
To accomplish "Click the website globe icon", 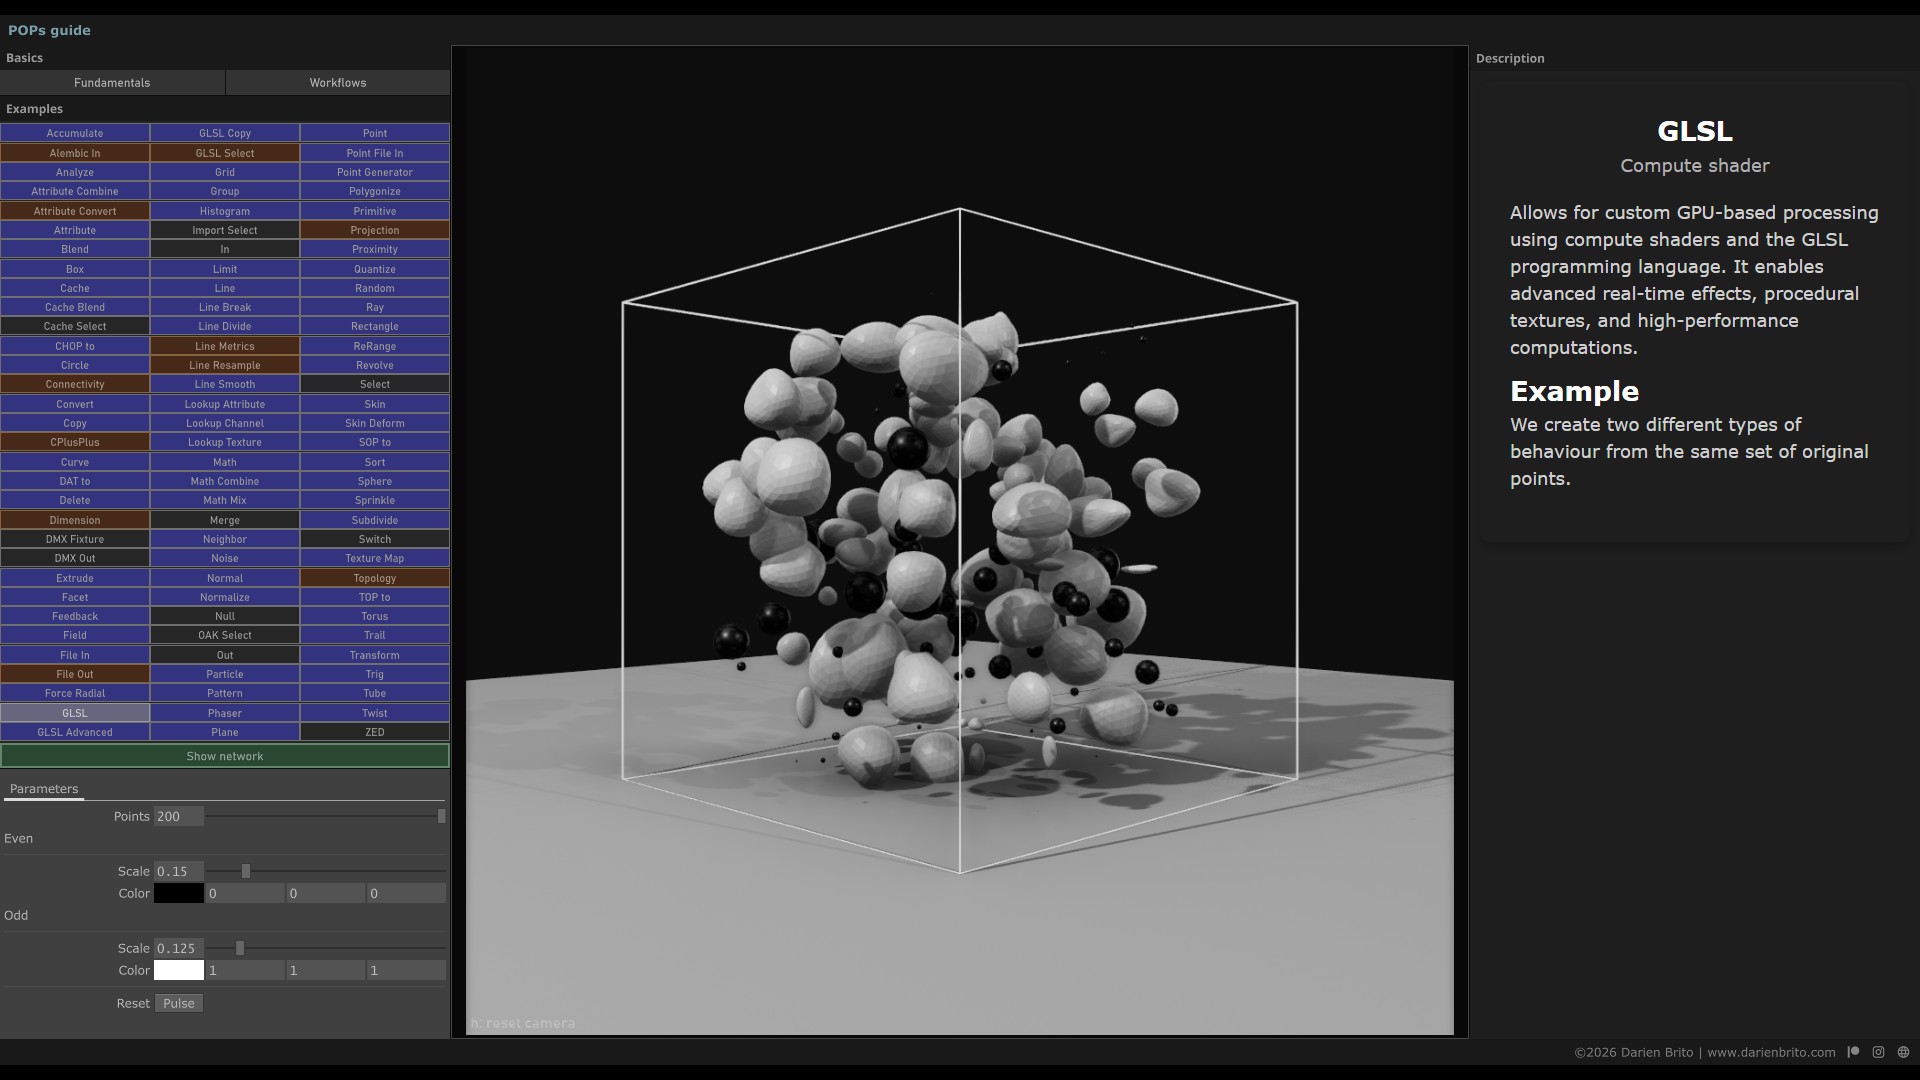I will (x=1903, y=1052).
